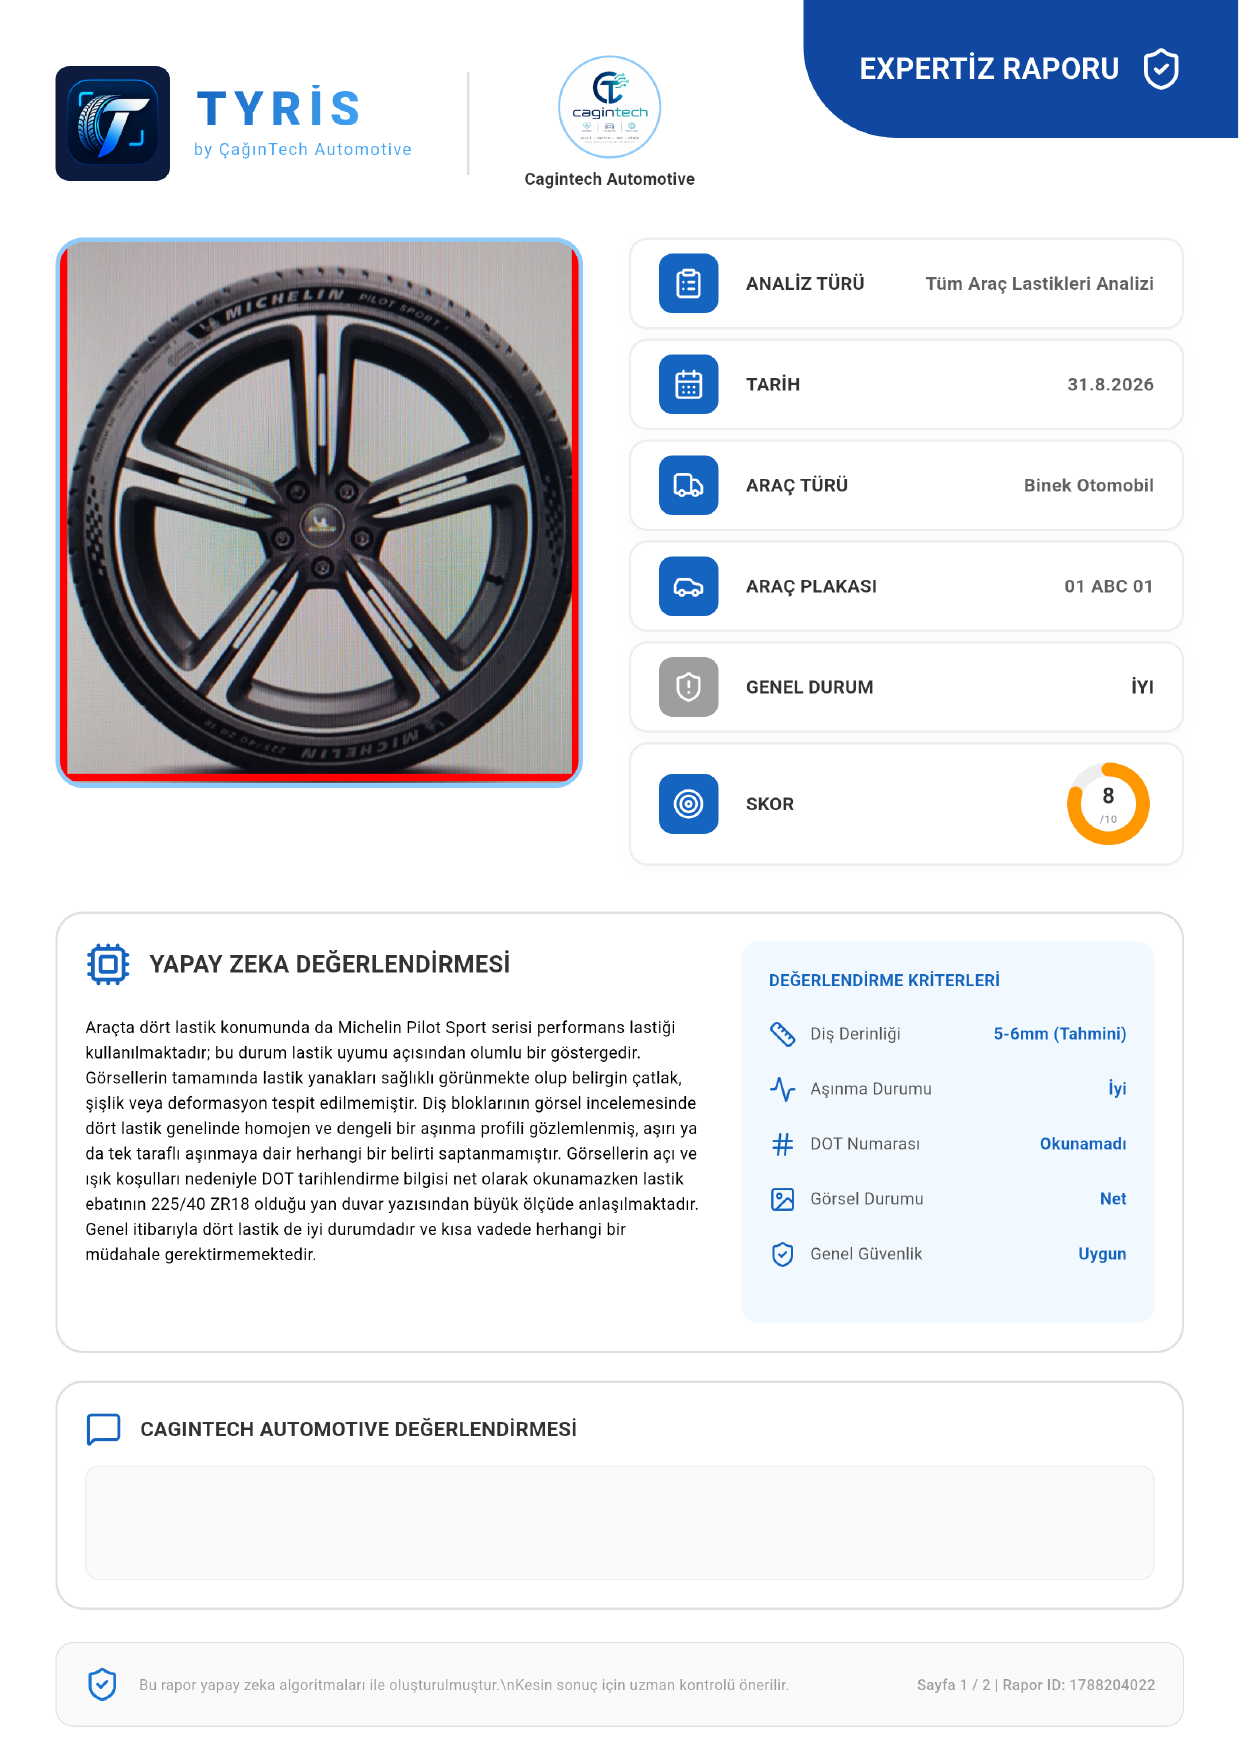Click the 'Görsel Durumu' criterion label

pos(867,1199)
